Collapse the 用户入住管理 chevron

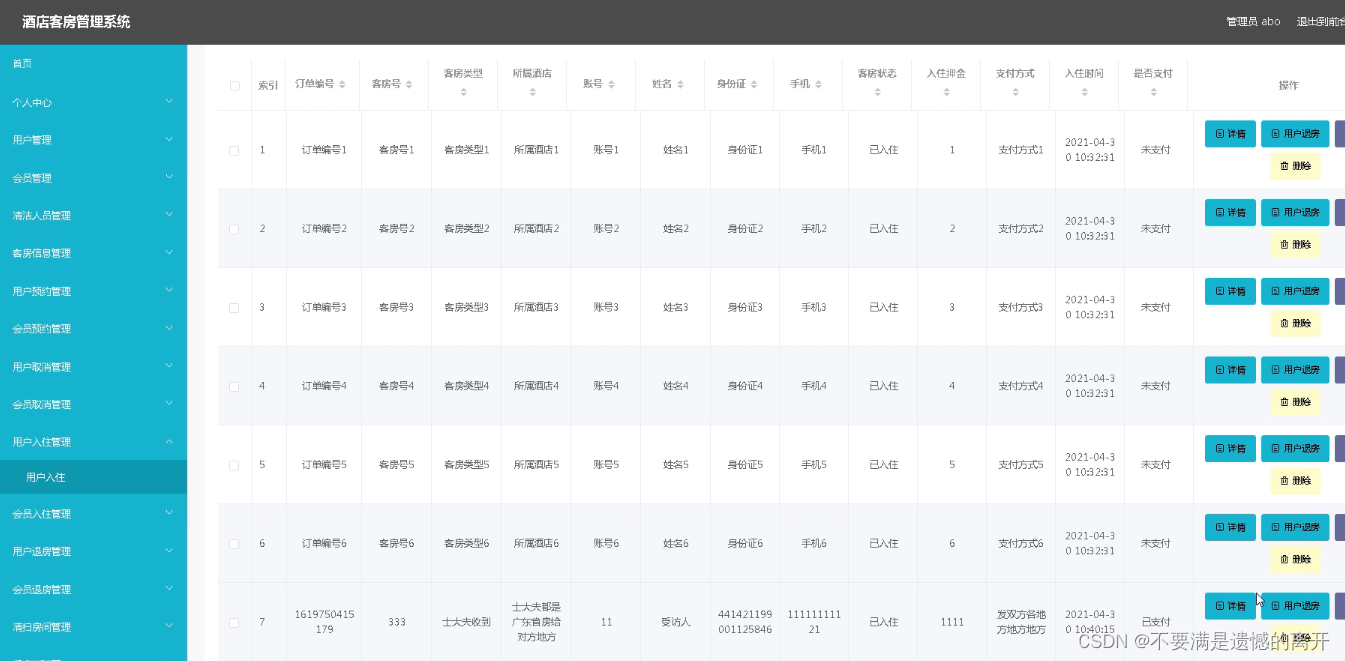[x=169, y=441]
